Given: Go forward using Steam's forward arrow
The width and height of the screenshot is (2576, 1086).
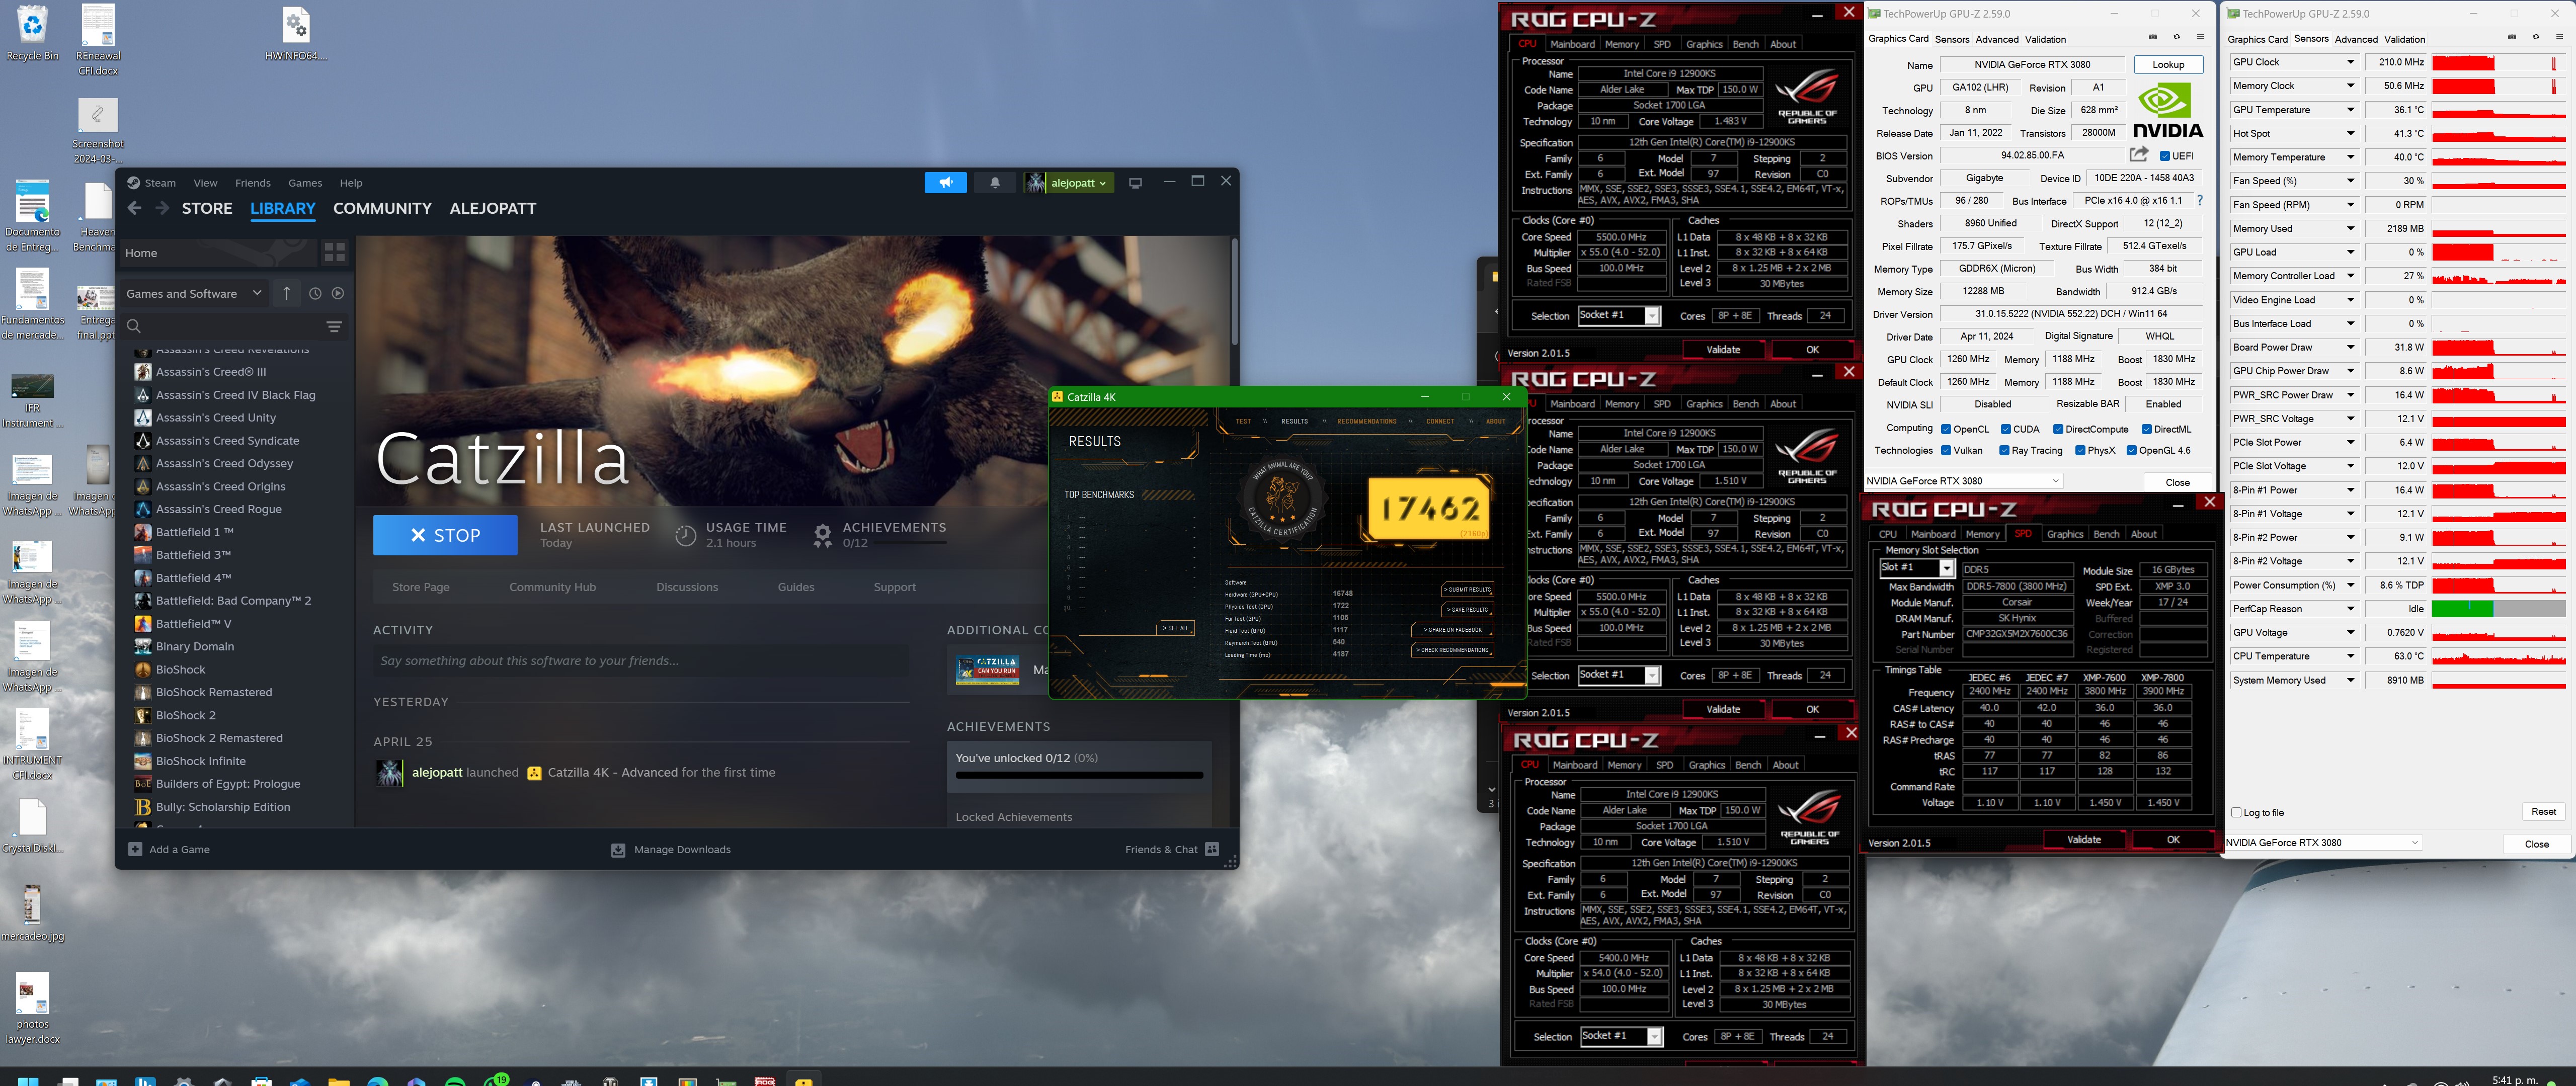Looking at the screenshot, I should (x=161, y=208).
